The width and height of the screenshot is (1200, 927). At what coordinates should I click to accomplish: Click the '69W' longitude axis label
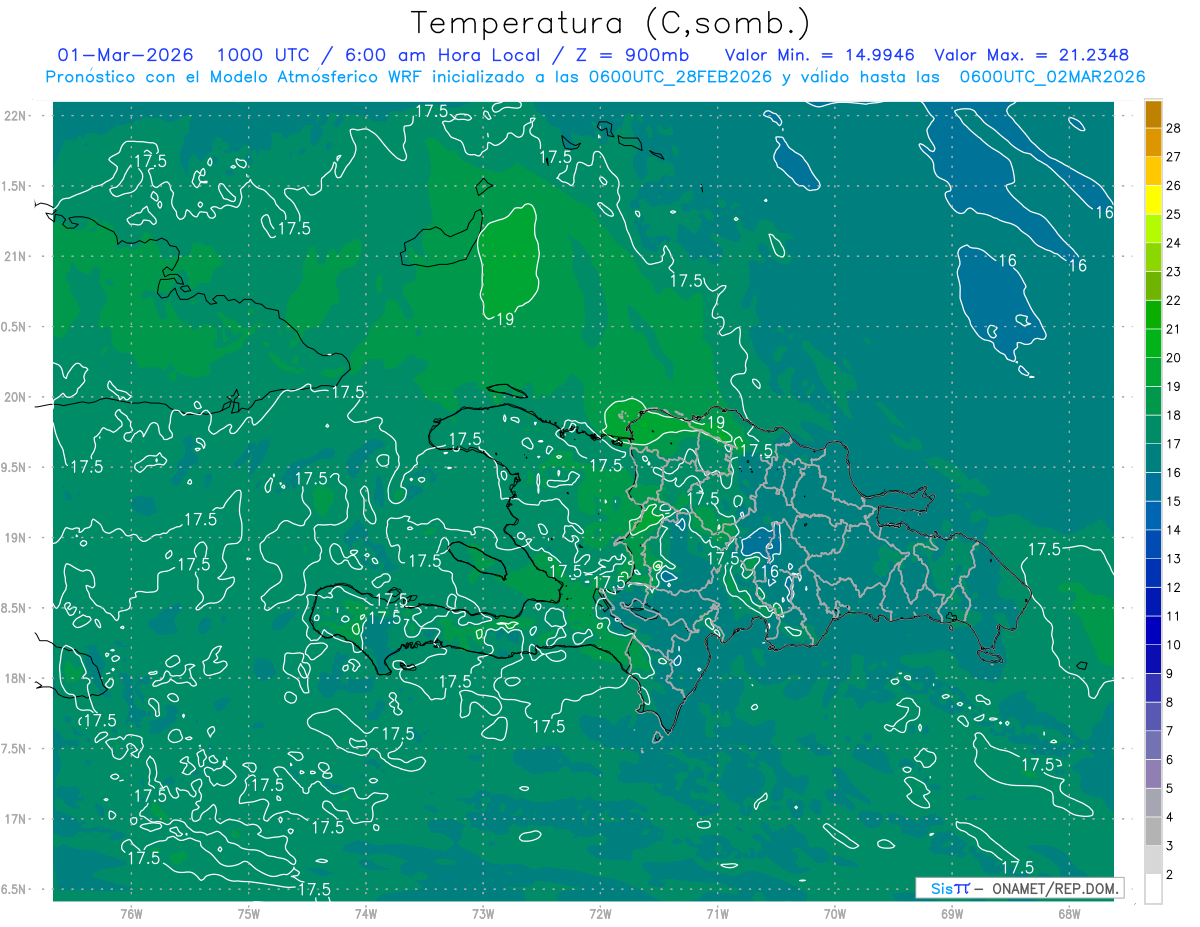point(951,914)
